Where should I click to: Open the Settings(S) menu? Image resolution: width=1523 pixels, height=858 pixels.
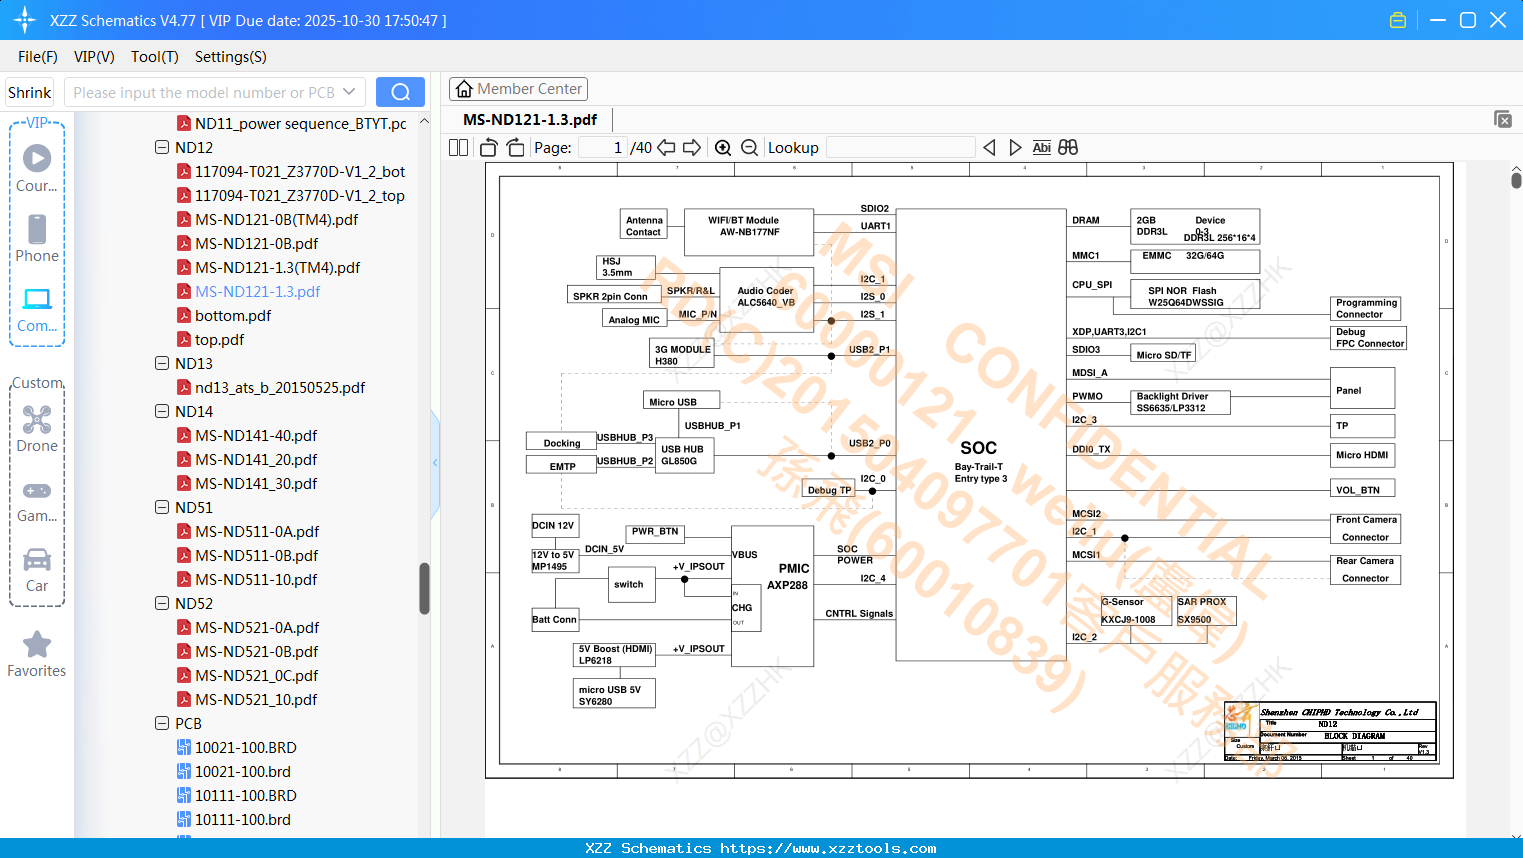tap(231, 57)
